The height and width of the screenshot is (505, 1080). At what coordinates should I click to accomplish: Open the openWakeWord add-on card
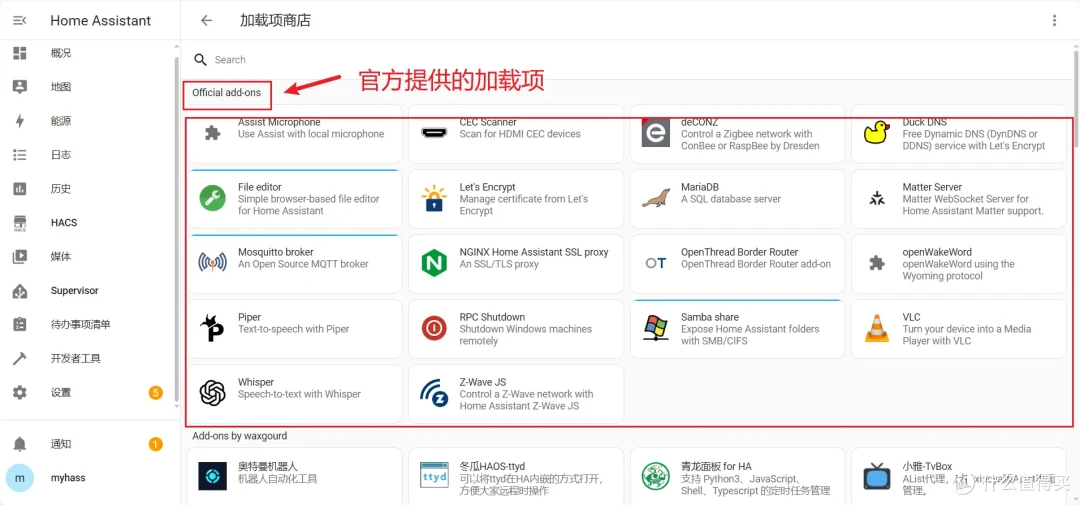point(959,263)
